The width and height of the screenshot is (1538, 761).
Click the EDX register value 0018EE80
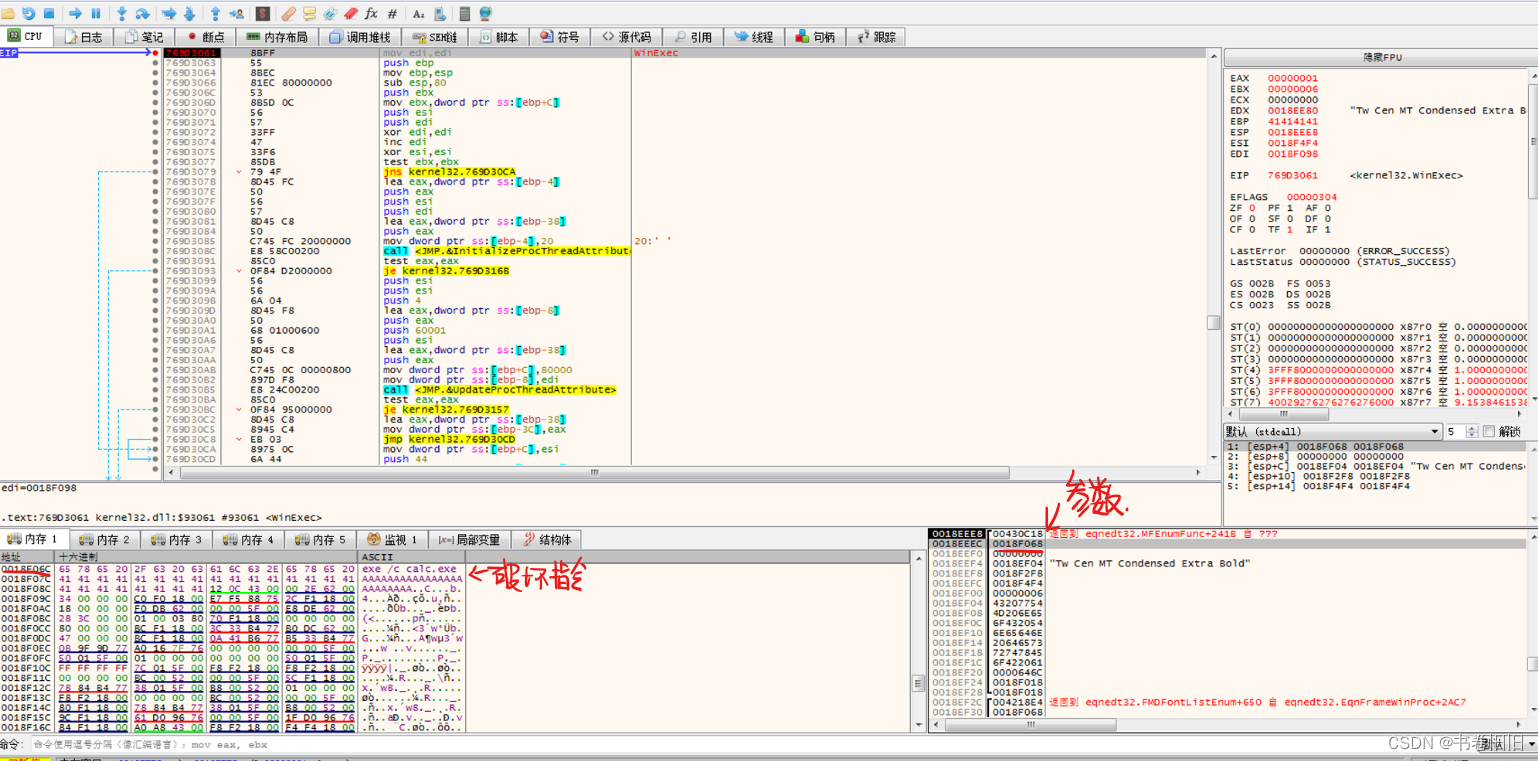pos(1293,110)
